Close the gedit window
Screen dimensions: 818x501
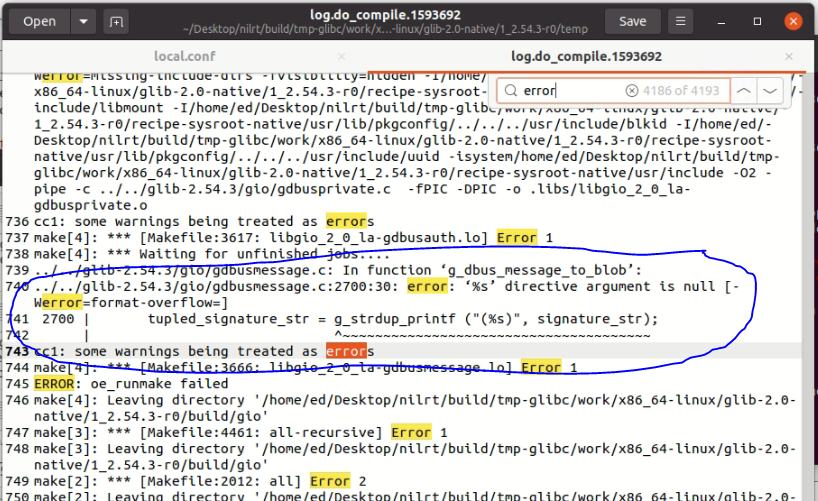(x=793, y=21)
